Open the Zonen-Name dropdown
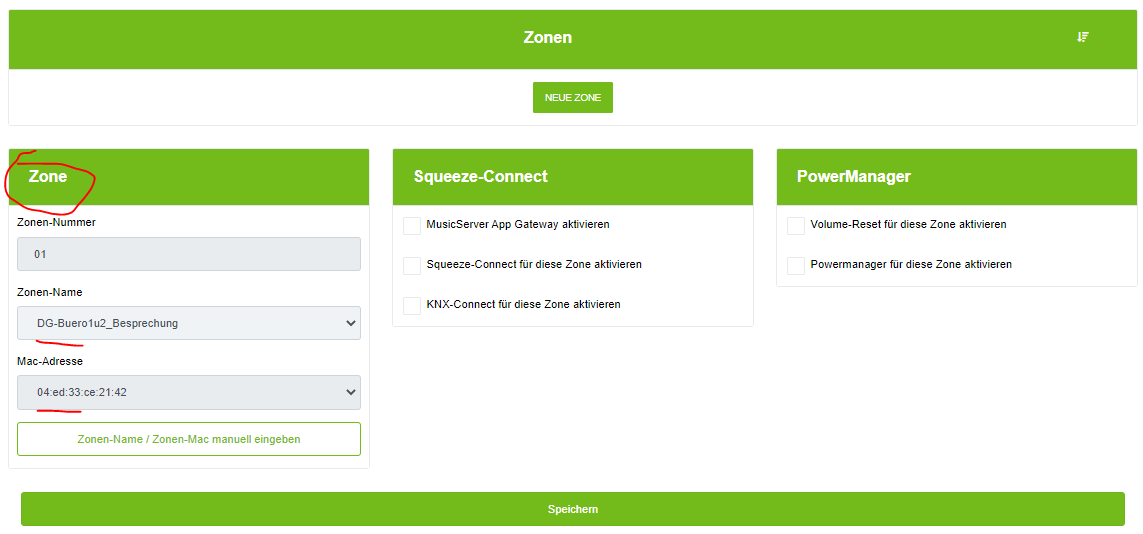 click(189, 323)
